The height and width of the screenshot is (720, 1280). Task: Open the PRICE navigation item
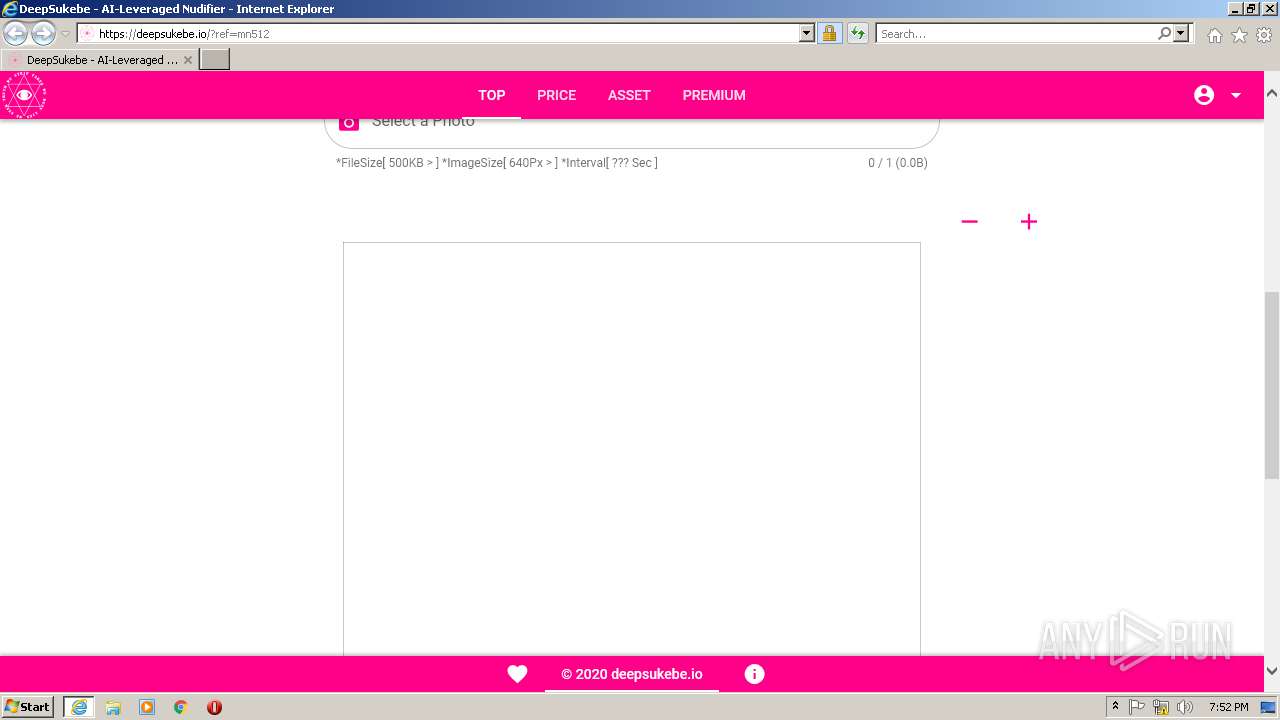tap(556, 95)
